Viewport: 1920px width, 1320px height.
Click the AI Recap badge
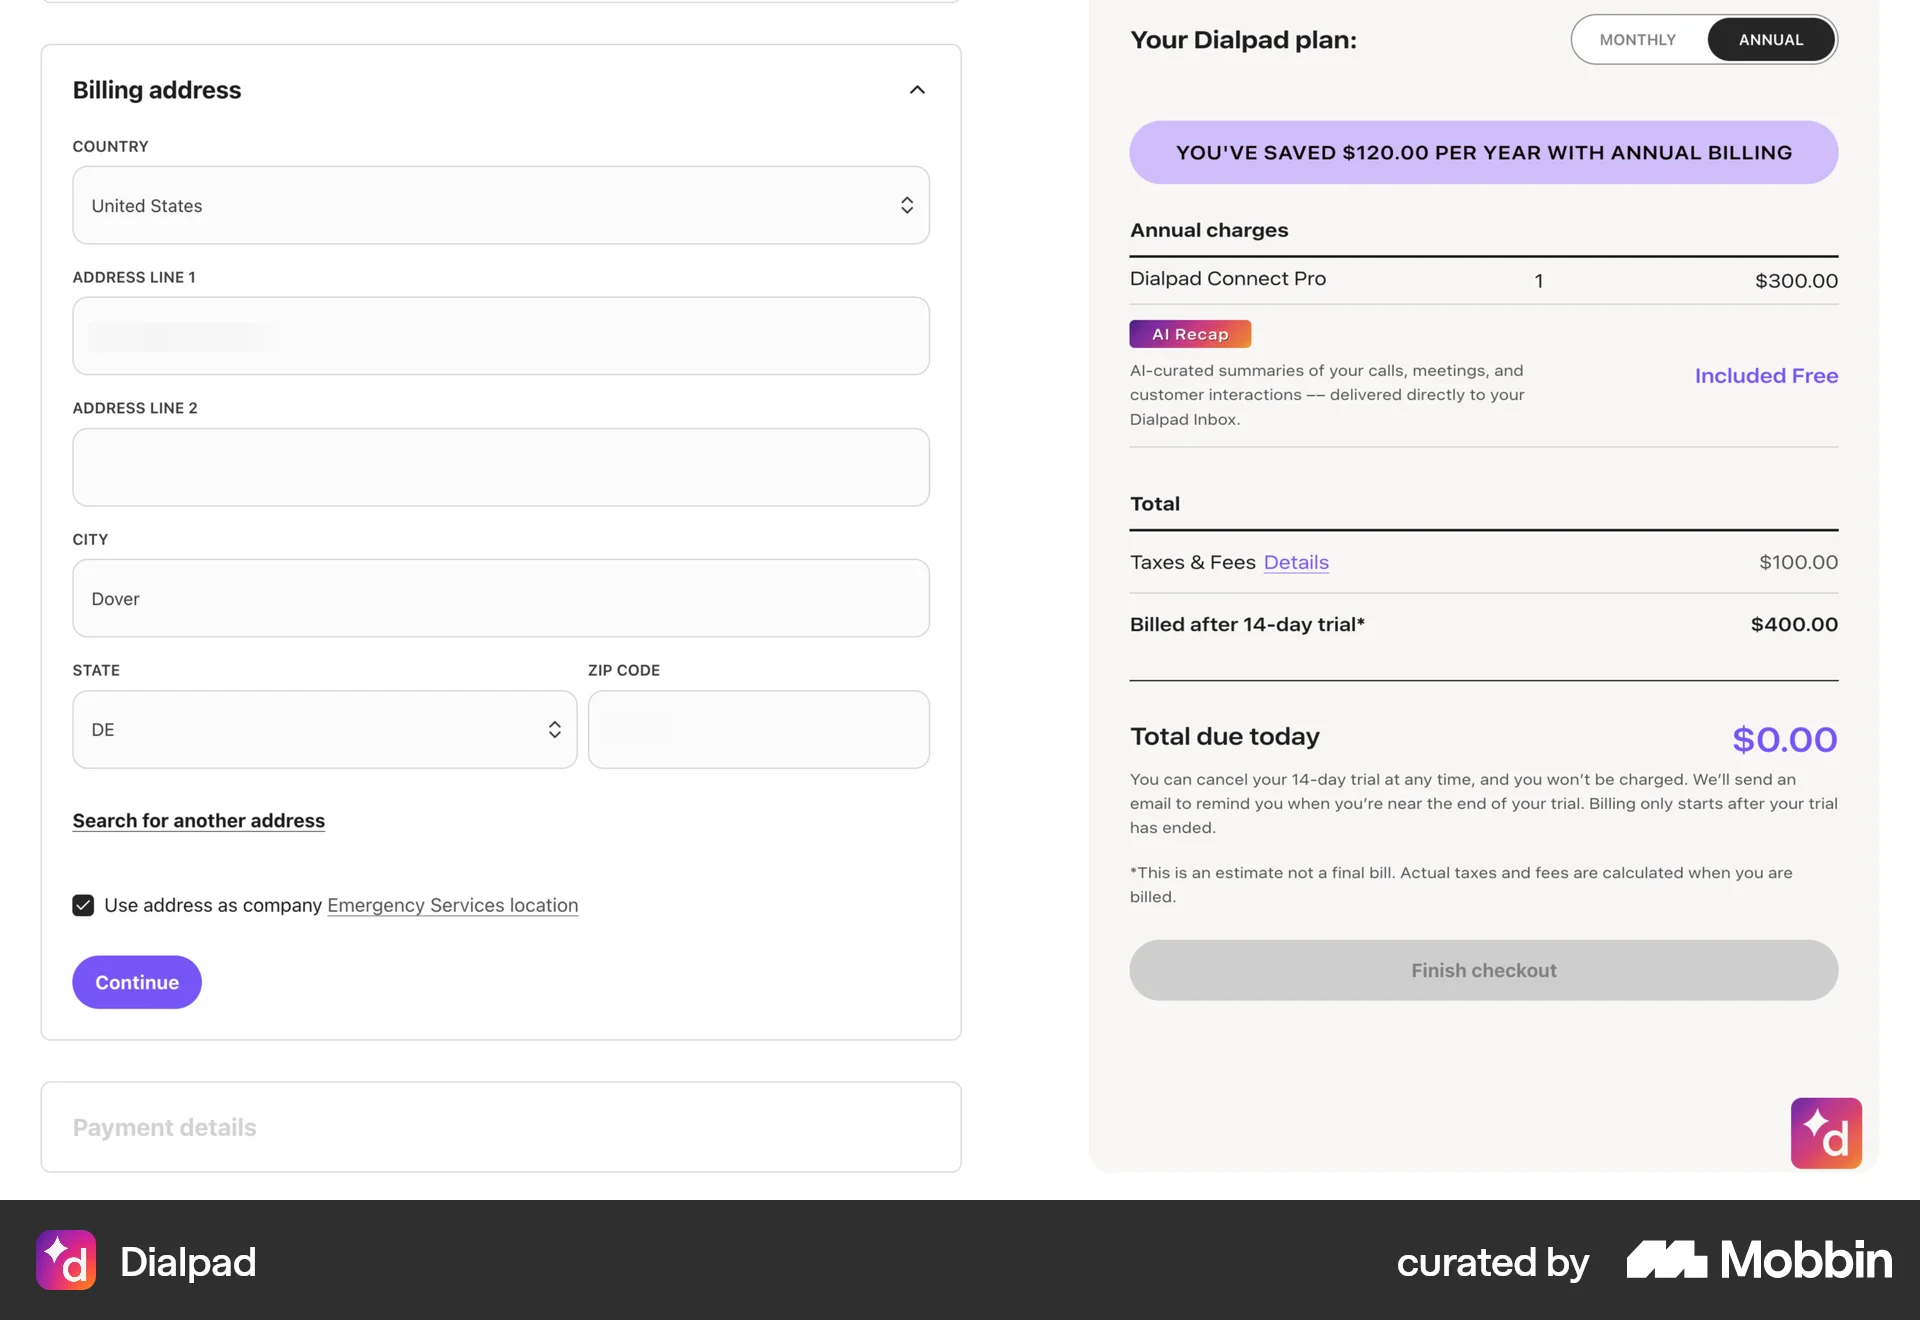(x=1189, y=333)
